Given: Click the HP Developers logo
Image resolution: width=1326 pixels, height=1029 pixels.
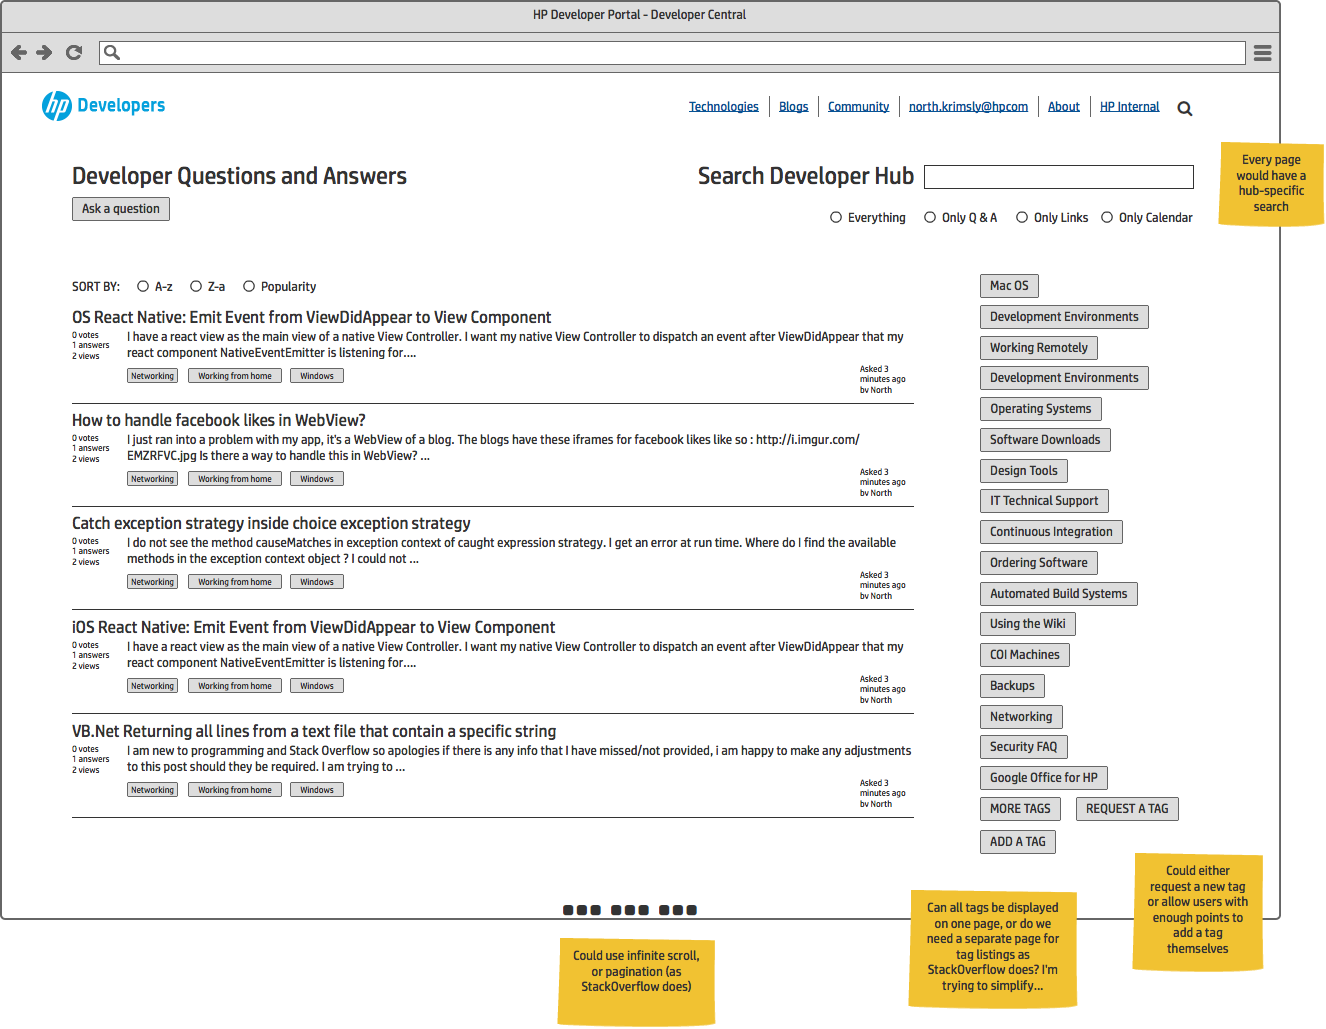Looking at the screenshot, I should (104, 105).
